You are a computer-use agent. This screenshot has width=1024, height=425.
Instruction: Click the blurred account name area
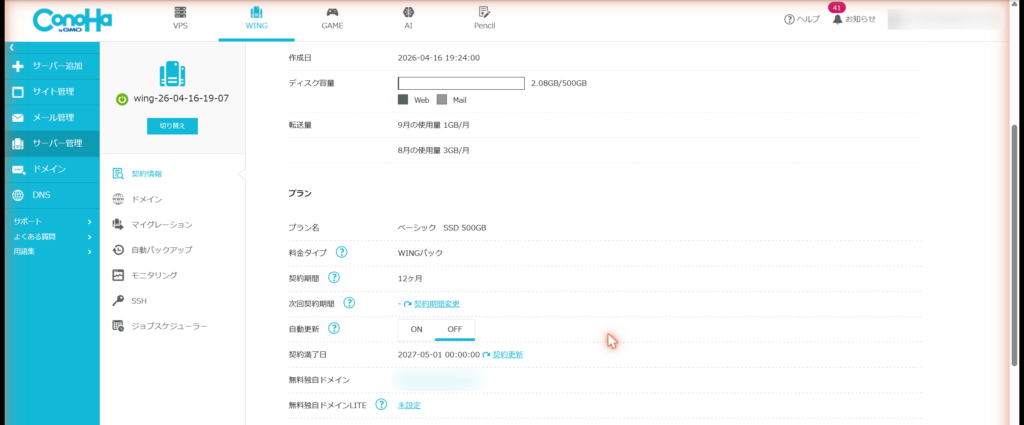point(945,19)
